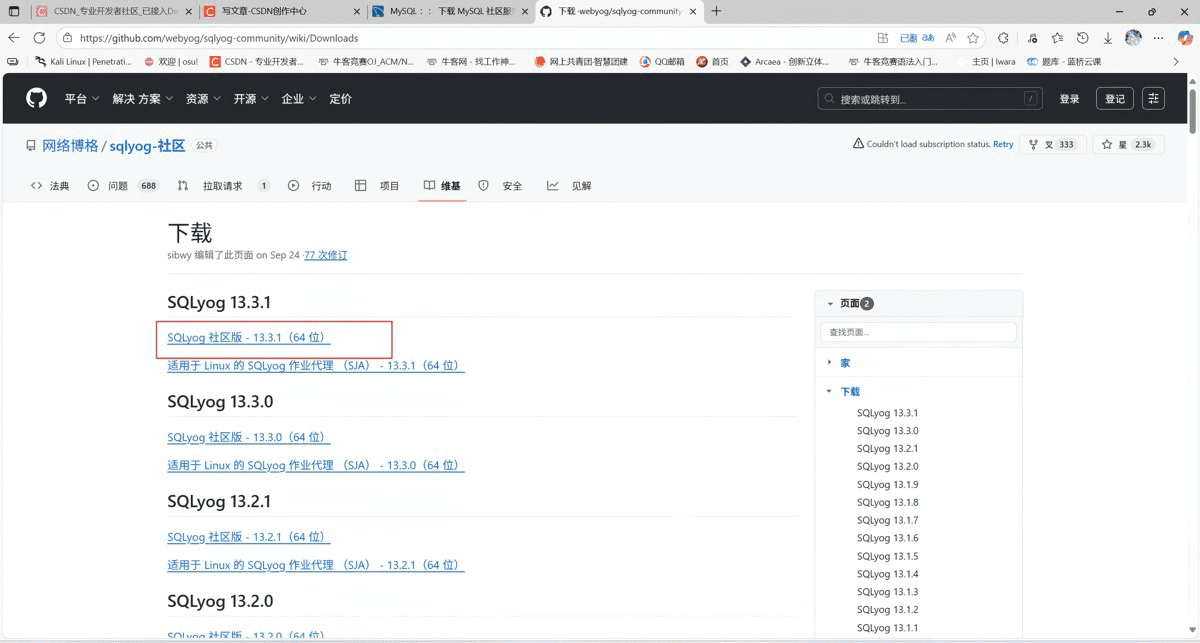Open the sqlyog-社区 repository link
1200x643 pixels.
point(148,145)
